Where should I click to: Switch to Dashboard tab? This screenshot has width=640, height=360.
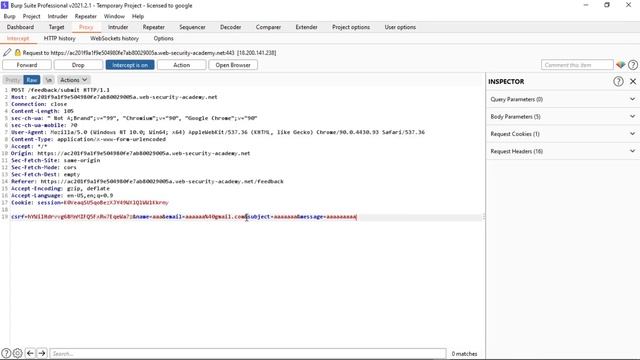[x=20, y=27]
